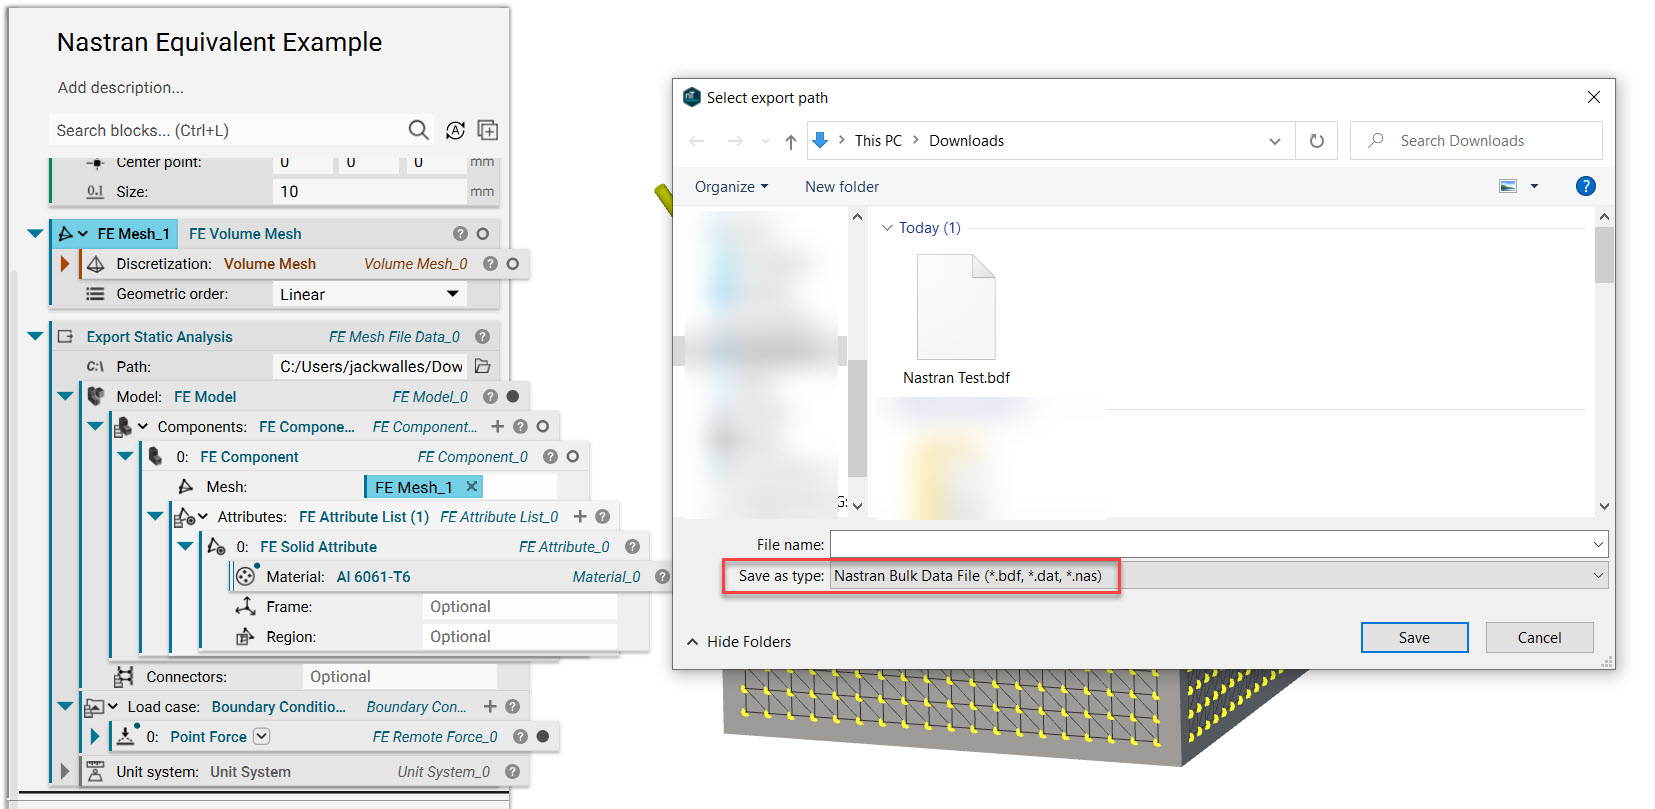The height and width of the screenshot is (809, 1655).
Task: Open help for Discretization Volume Mesh
Action: (x=490, y=264)
